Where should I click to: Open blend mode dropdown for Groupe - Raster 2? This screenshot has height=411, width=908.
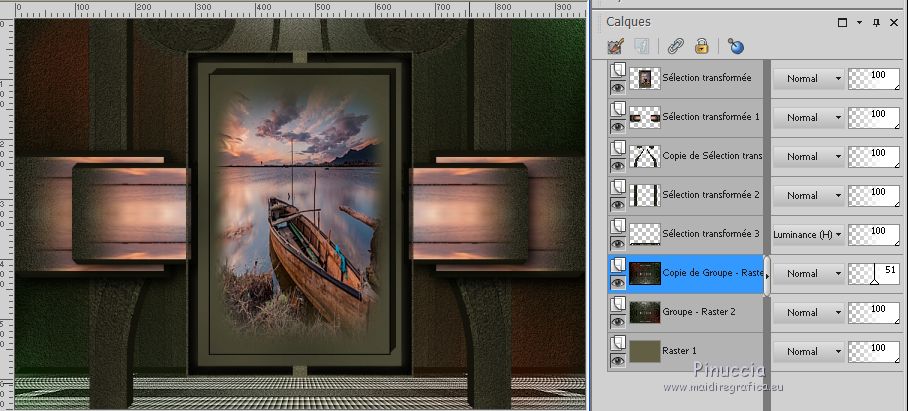pyautogui.click(x=808, y=313)
